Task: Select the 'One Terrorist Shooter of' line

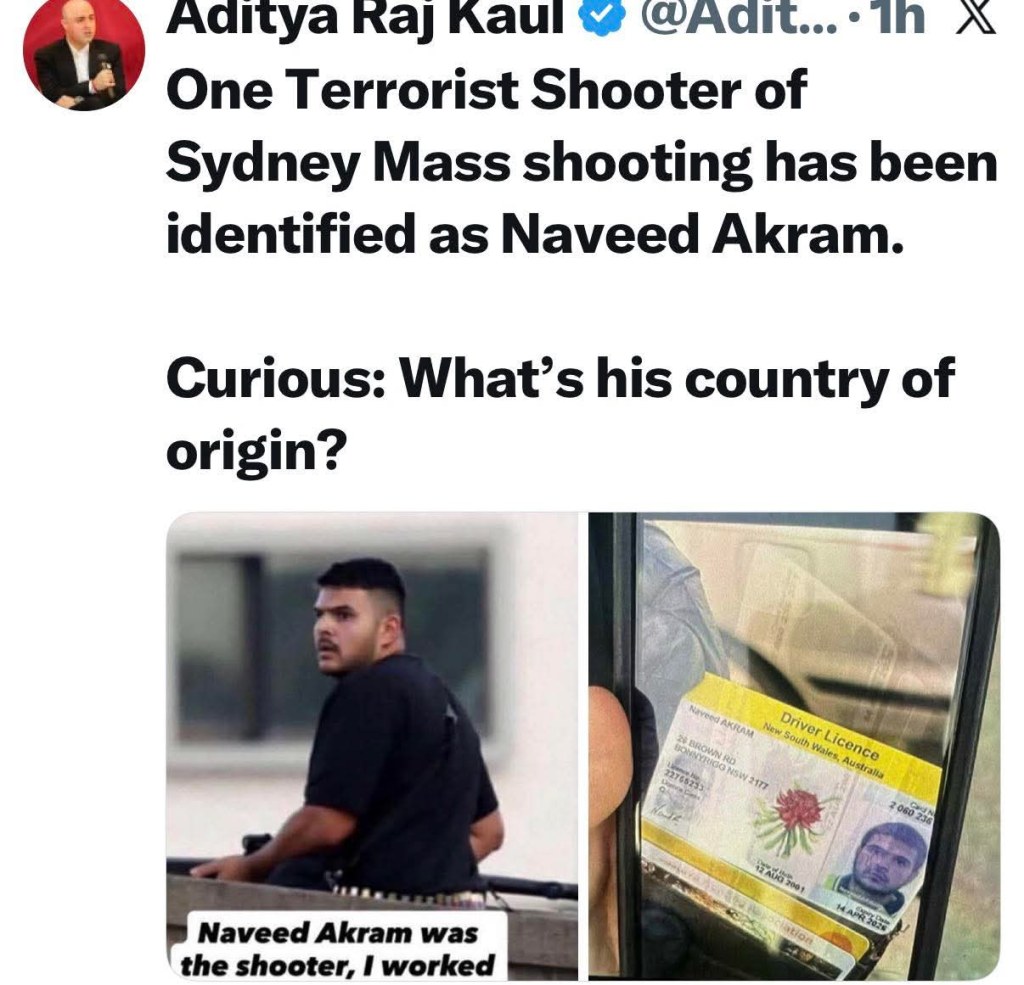Action: pos(487,90)
